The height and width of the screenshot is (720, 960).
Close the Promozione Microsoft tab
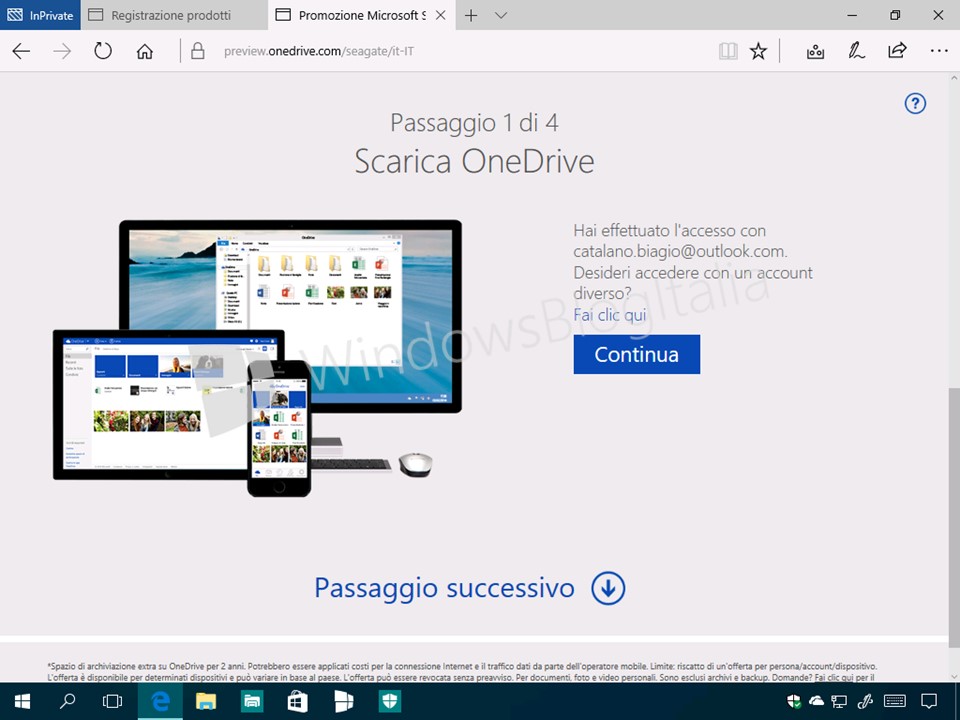440,15
